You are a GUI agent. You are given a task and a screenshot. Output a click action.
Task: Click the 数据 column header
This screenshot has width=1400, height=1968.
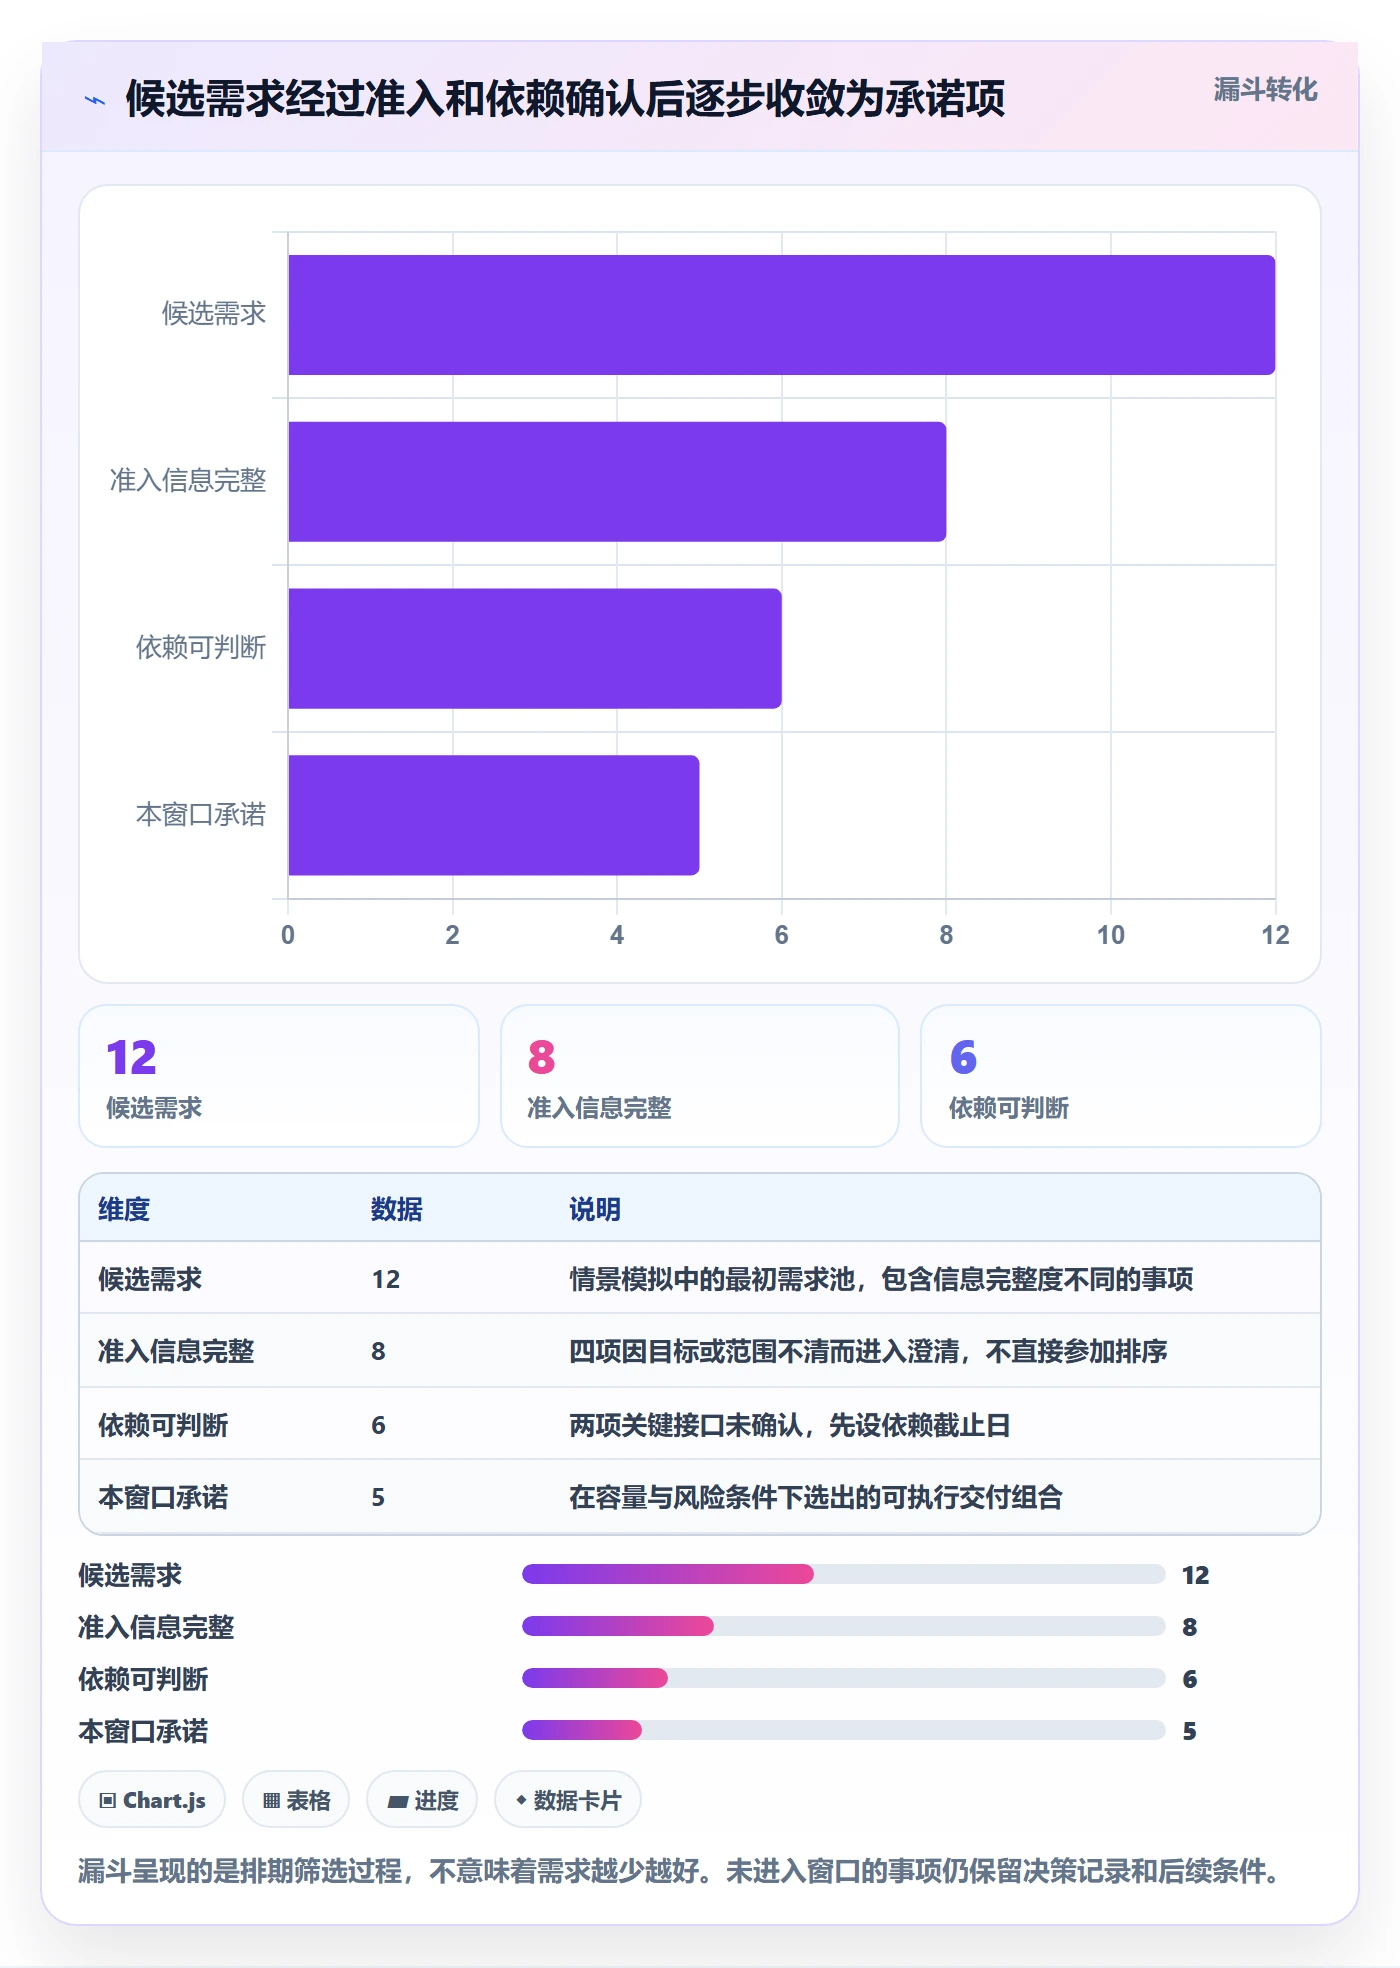pos(396,1209)
